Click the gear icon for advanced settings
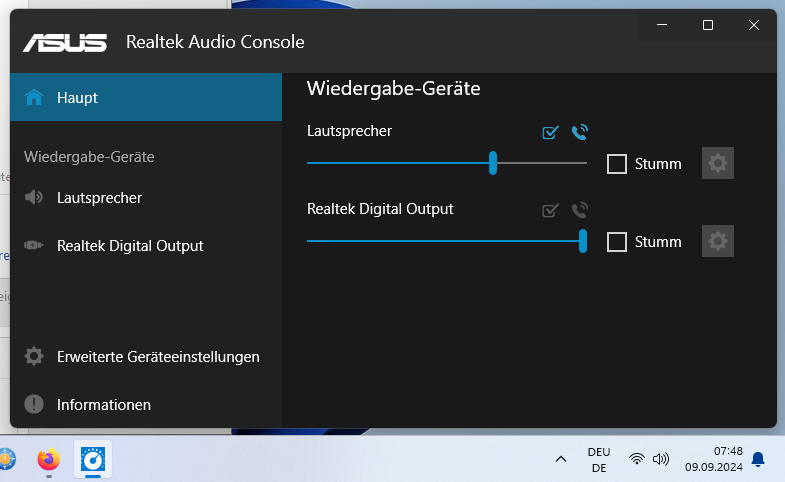The image size is (785, 482). click(34, 356)
